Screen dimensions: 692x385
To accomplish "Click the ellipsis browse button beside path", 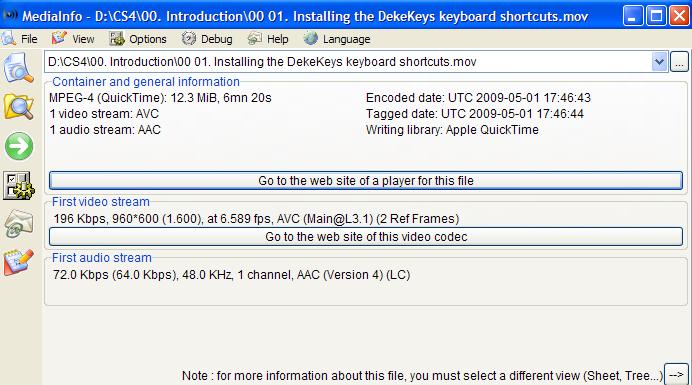I will coord(679,62).
